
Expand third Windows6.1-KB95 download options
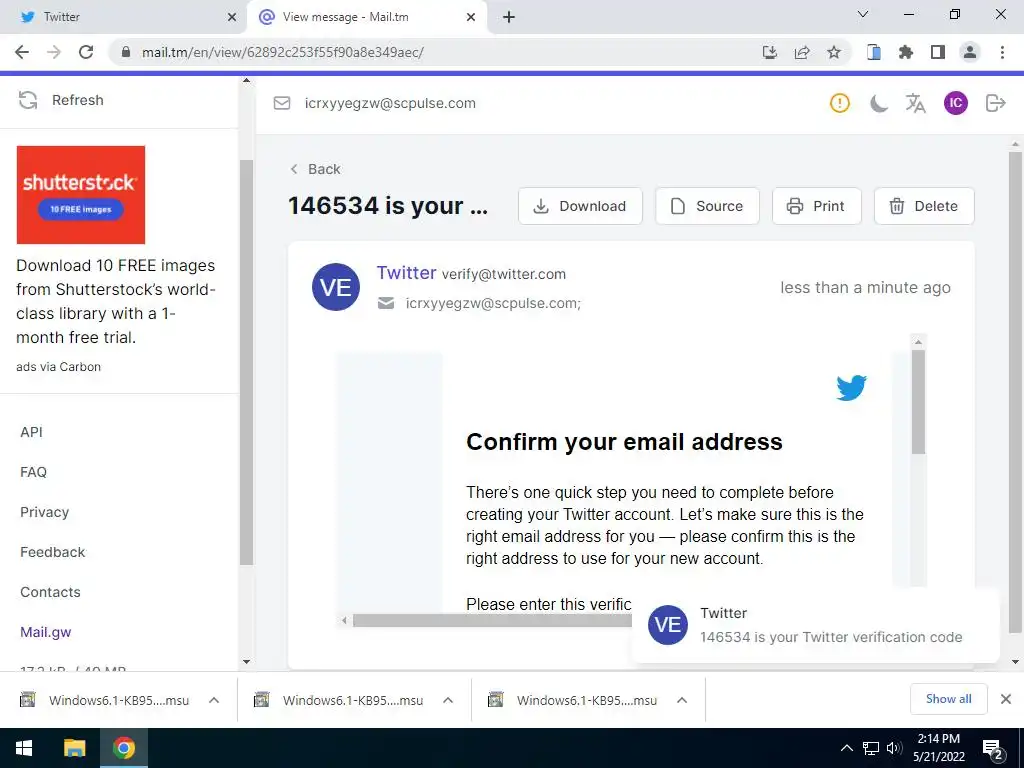pyautogui.click(x=682, y=700)
